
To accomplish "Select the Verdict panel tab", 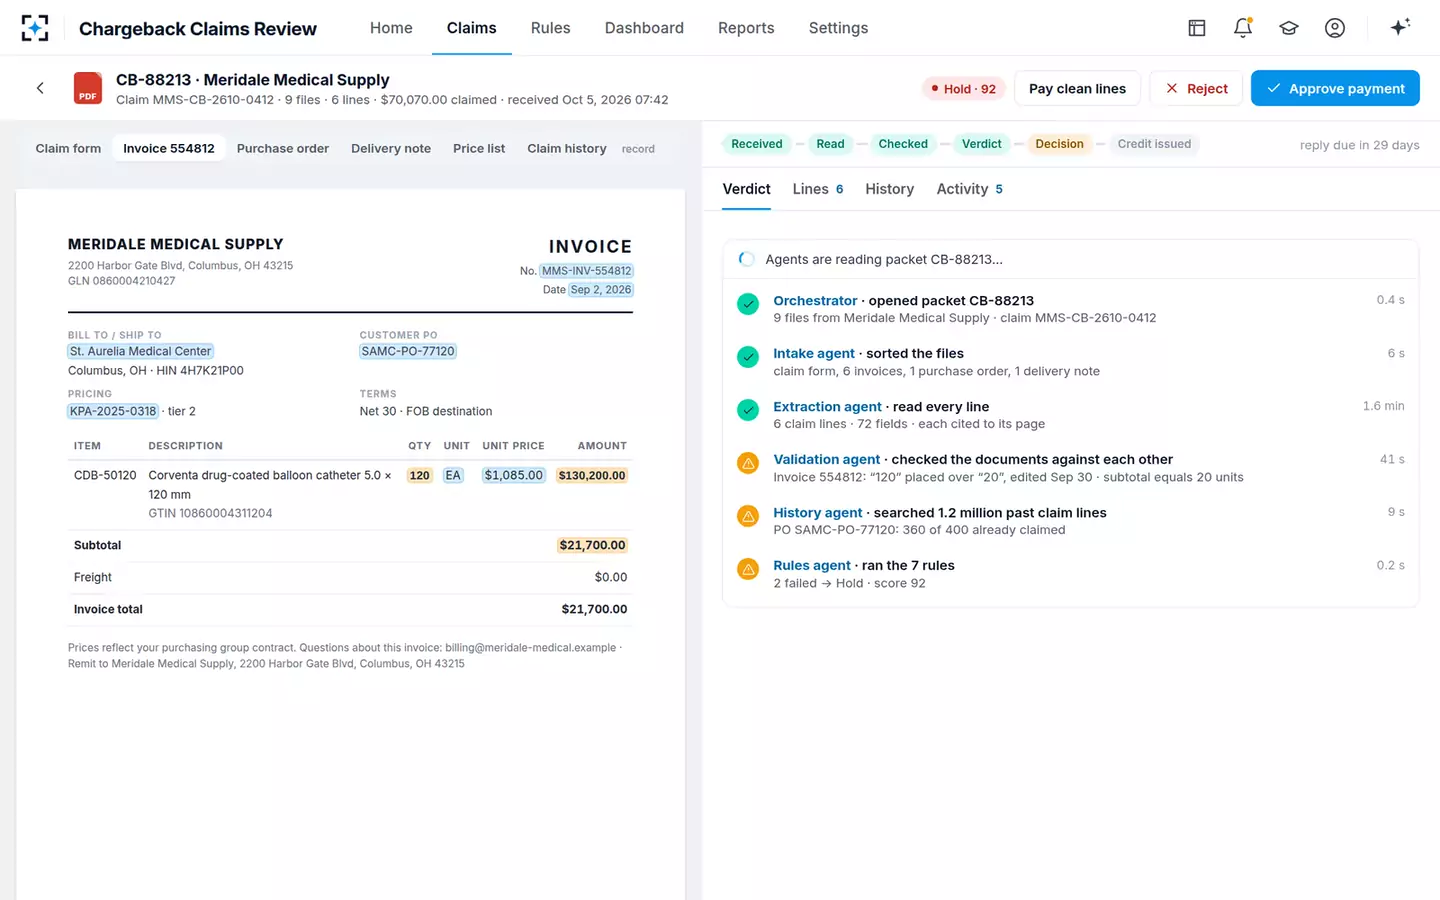I will point(746,189).
